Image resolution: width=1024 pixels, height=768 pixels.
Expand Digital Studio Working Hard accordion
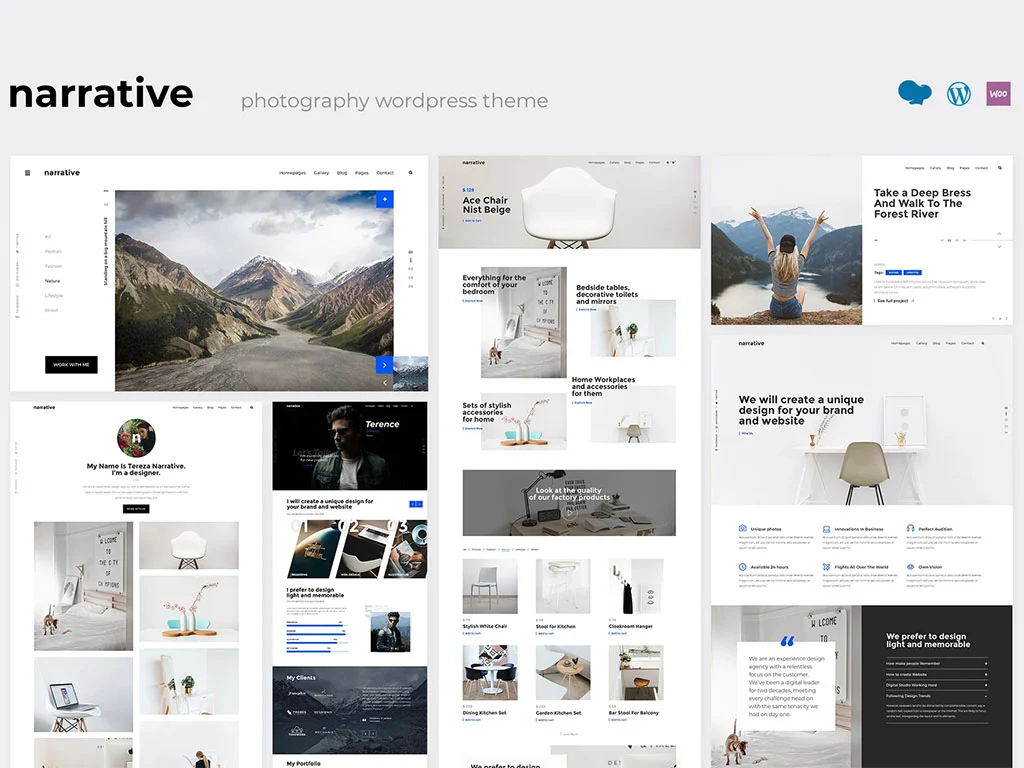[936, 685]
